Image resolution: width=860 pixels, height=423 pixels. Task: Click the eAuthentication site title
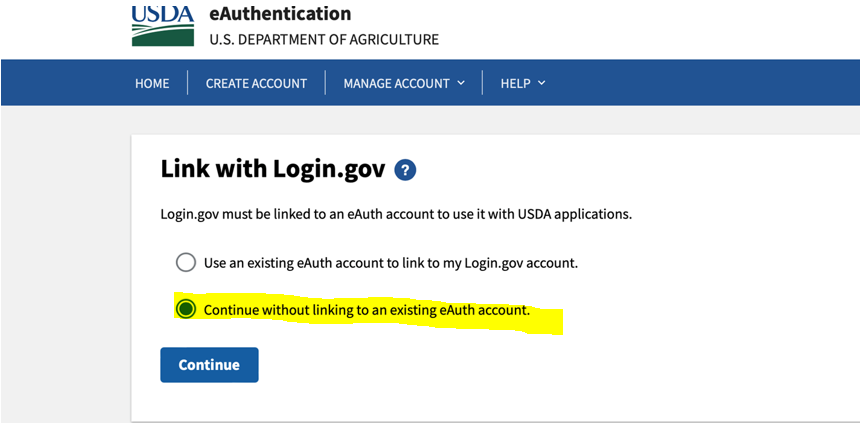pos(280,14)
